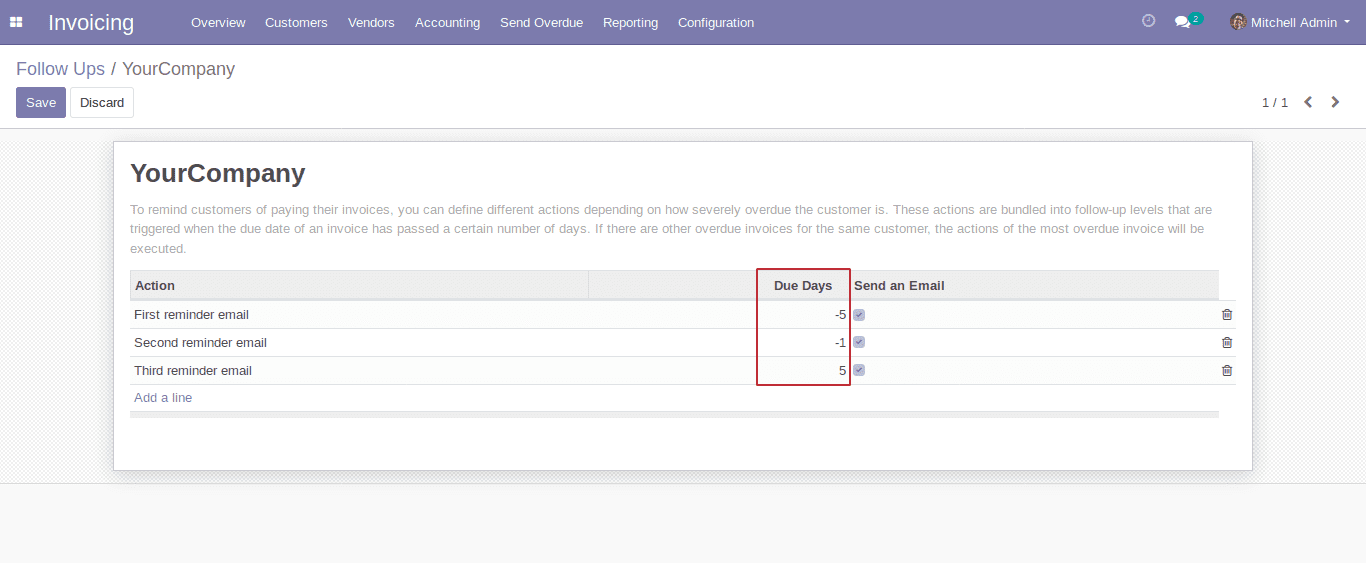The width and height of the screenshot is (1366, 563).
Task: Open the Configuration menu
Action: point(716,22)
